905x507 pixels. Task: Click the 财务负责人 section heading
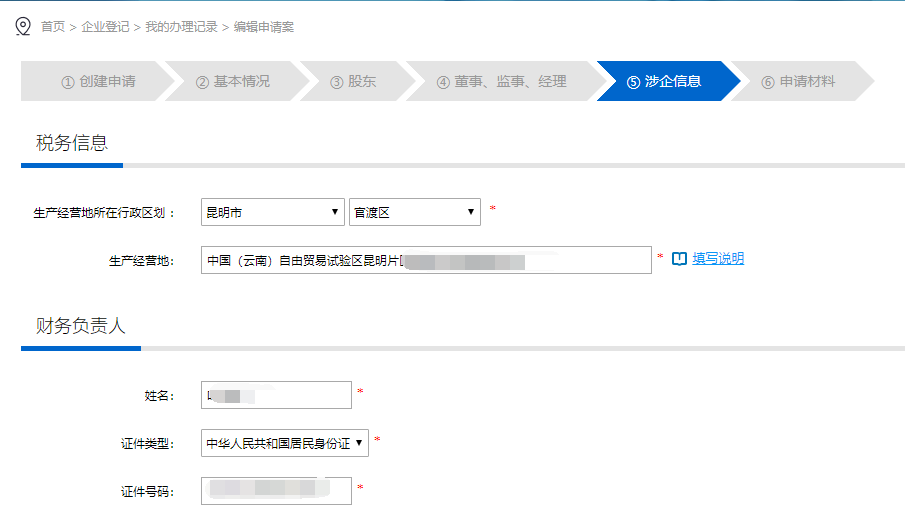coord(81,326)
